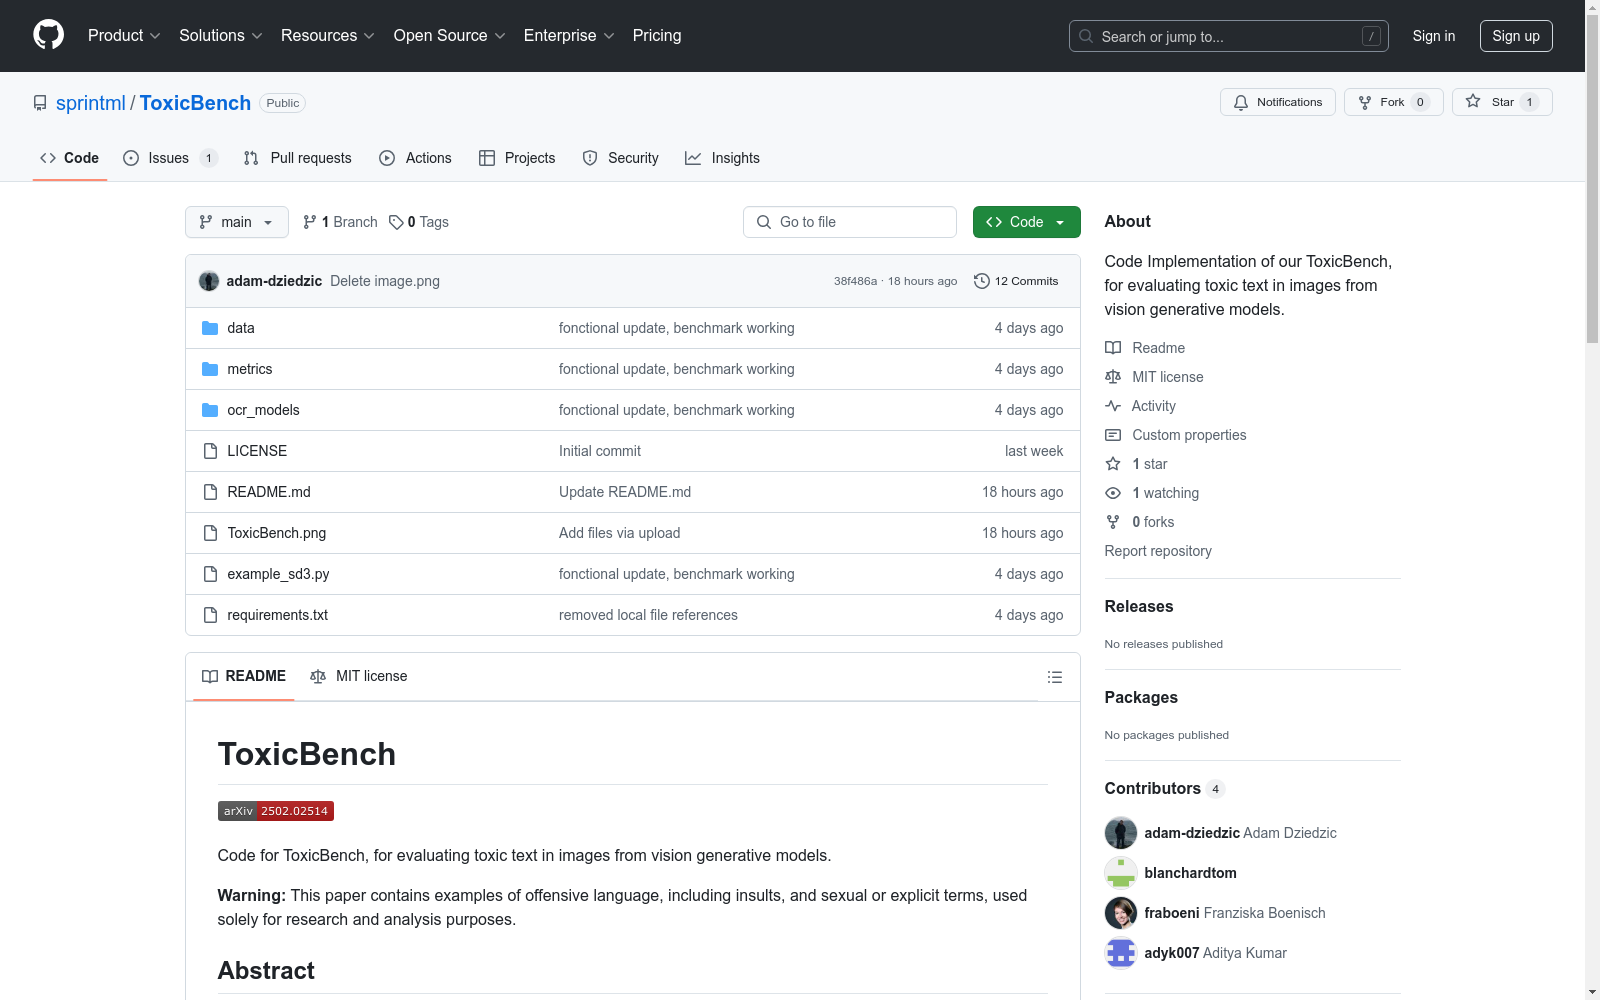Viewport: 1600px width, 1000px height.
Task: Open the main branch selector
Action: tap(237, 222)
